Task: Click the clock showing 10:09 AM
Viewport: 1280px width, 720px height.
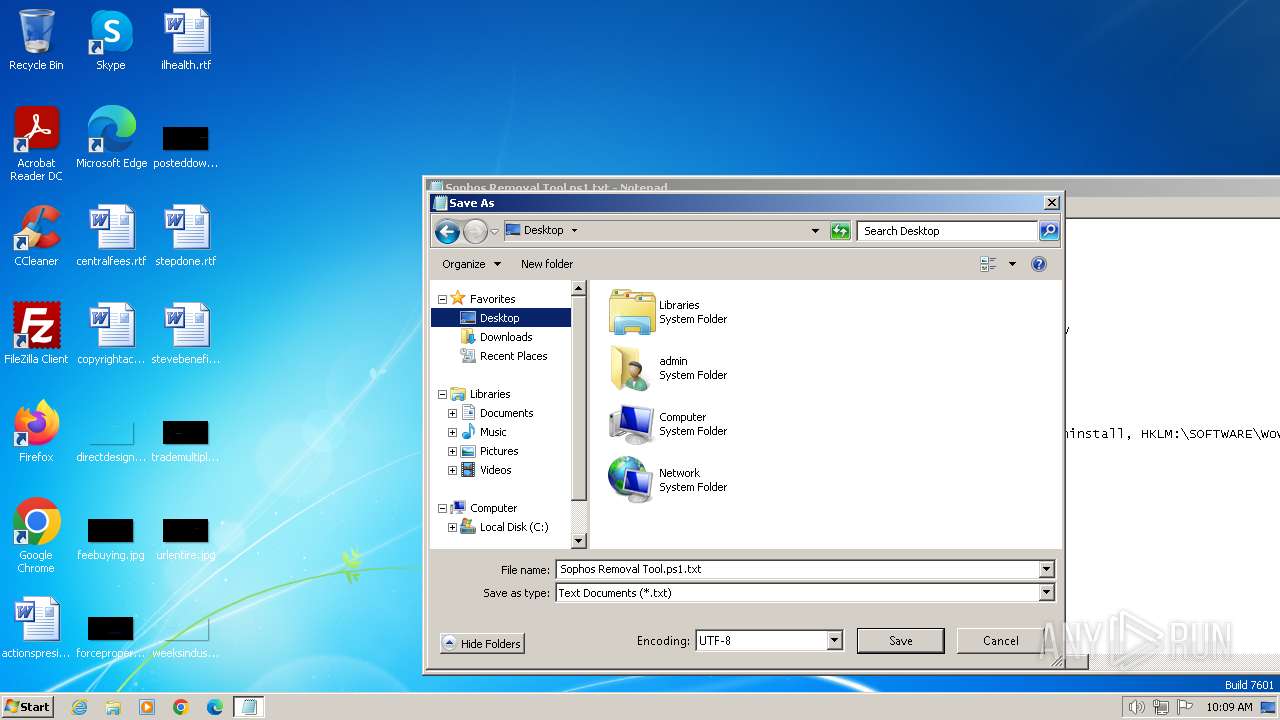Action: (1229, 707)
